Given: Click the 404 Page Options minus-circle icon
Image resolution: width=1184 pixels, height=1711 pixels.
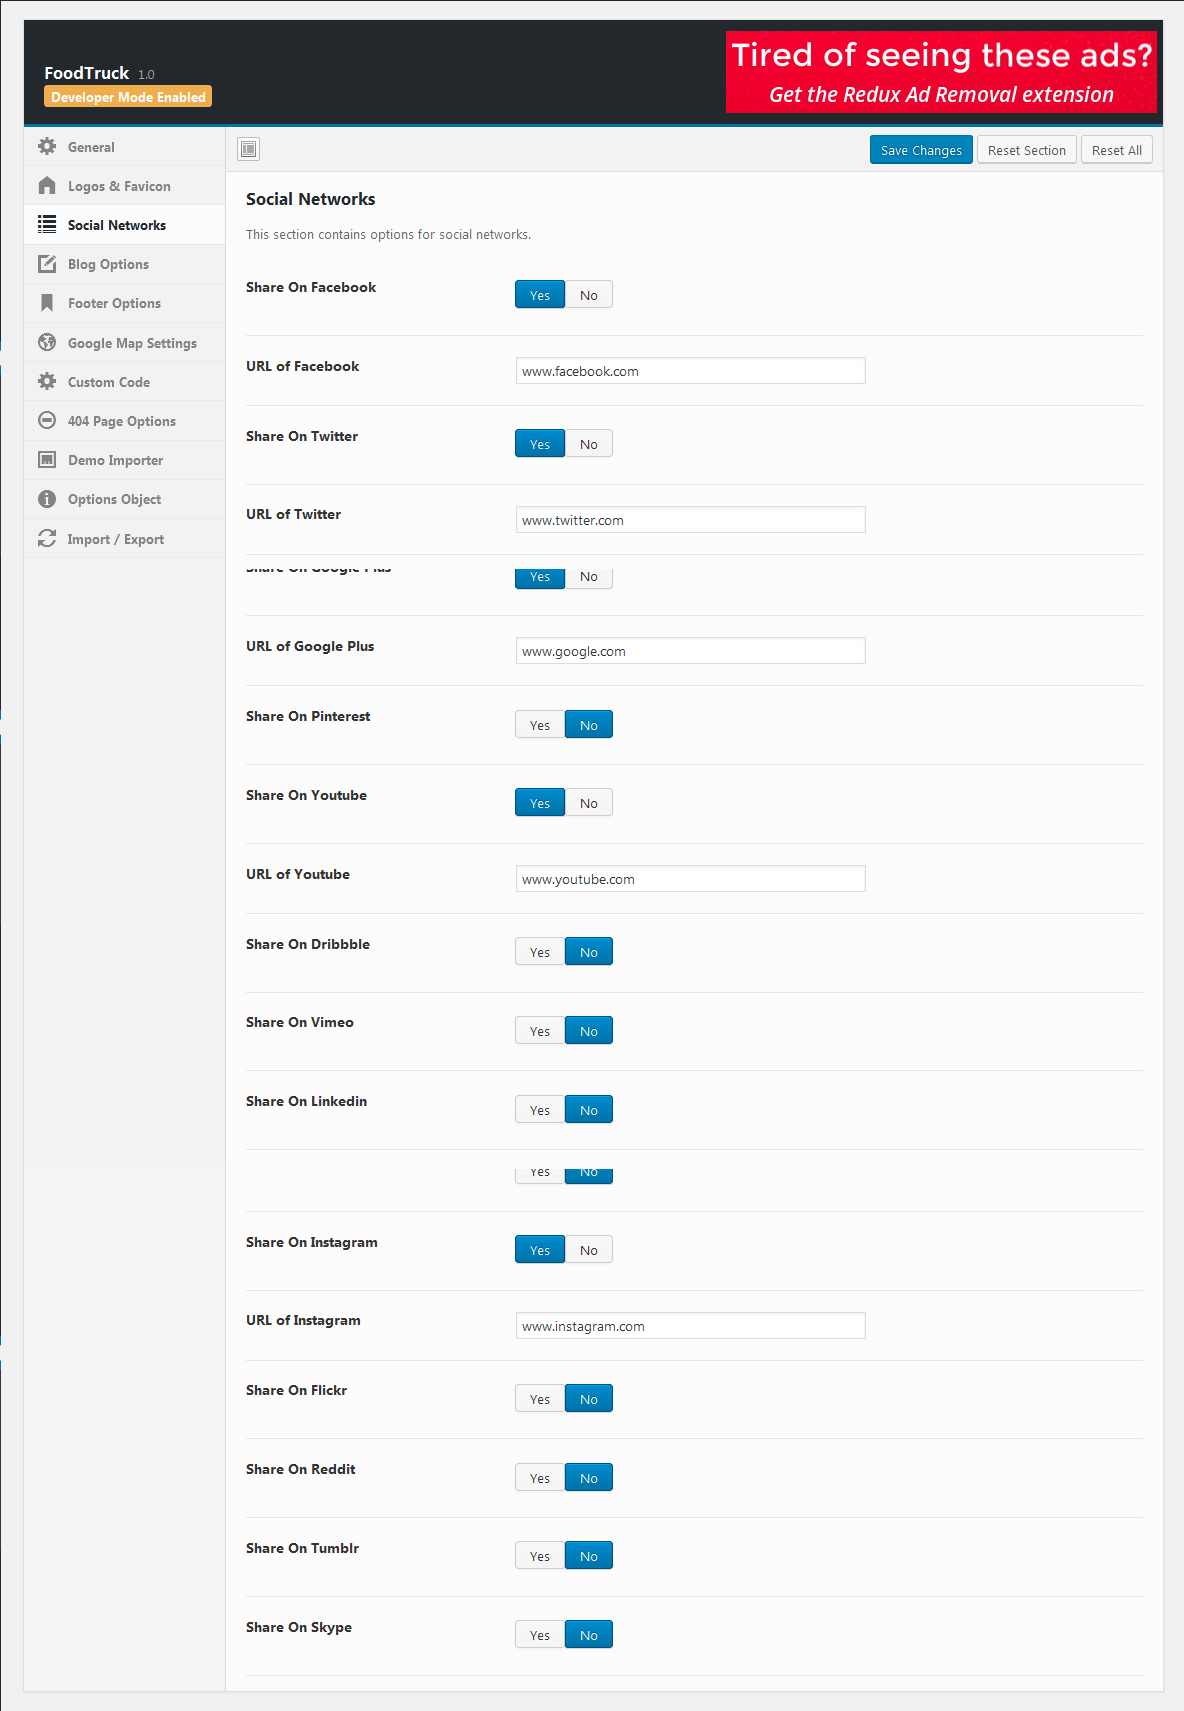Looking at the screenshot, I should pos(47,421).
